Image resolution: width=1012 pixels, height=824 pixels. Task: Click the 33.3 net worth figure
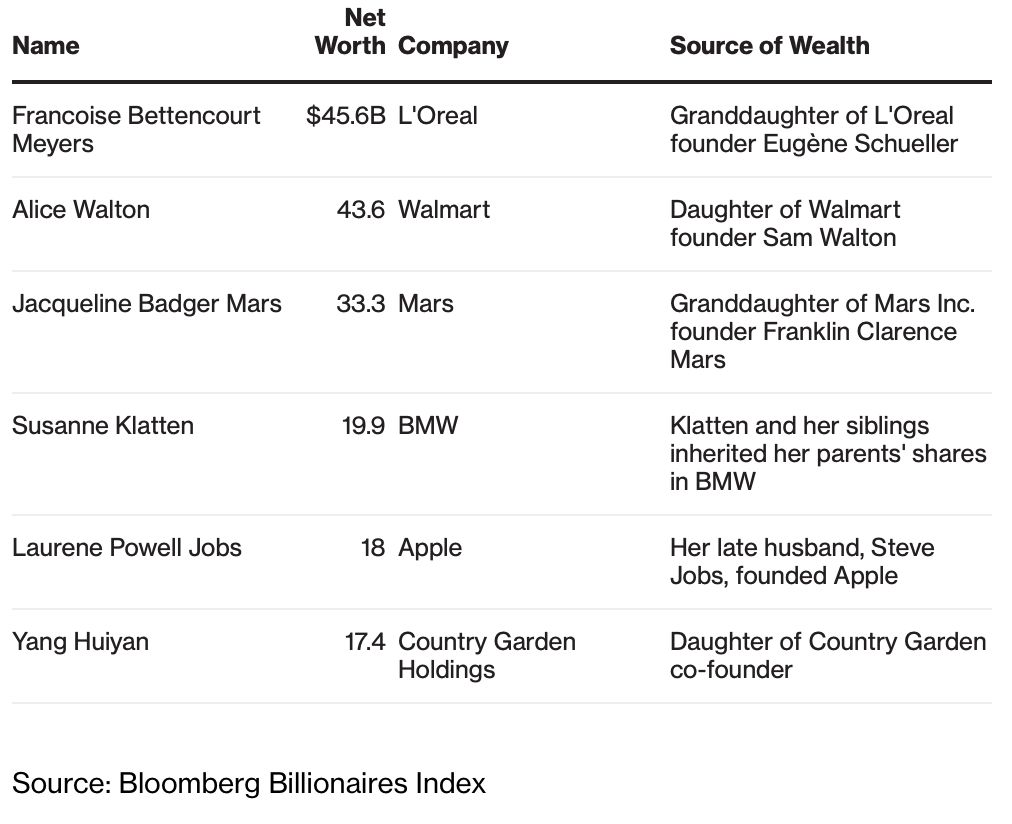tap(360, 304)
